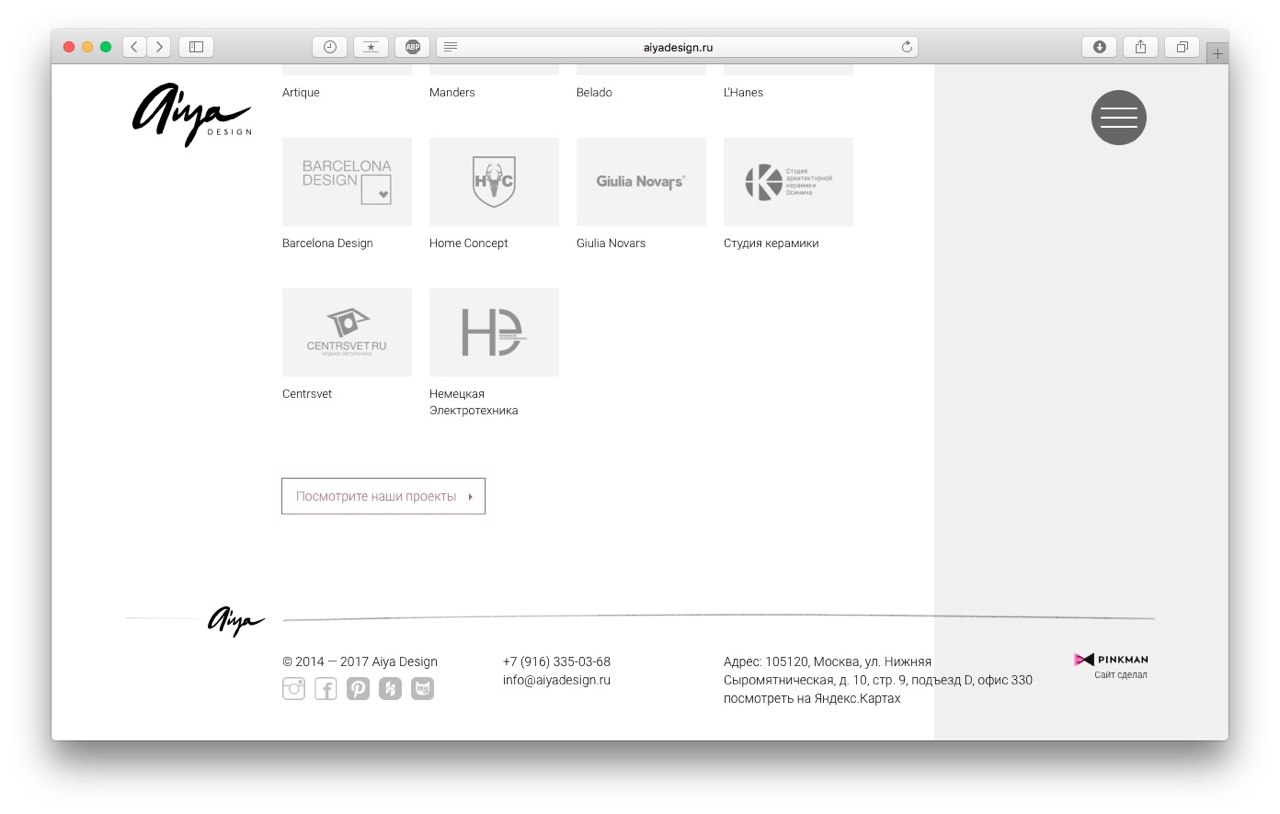Viewport: 1280px width, 814px height.
Task: Open the Pinterest icon in the footer
Action: [358, 689]
